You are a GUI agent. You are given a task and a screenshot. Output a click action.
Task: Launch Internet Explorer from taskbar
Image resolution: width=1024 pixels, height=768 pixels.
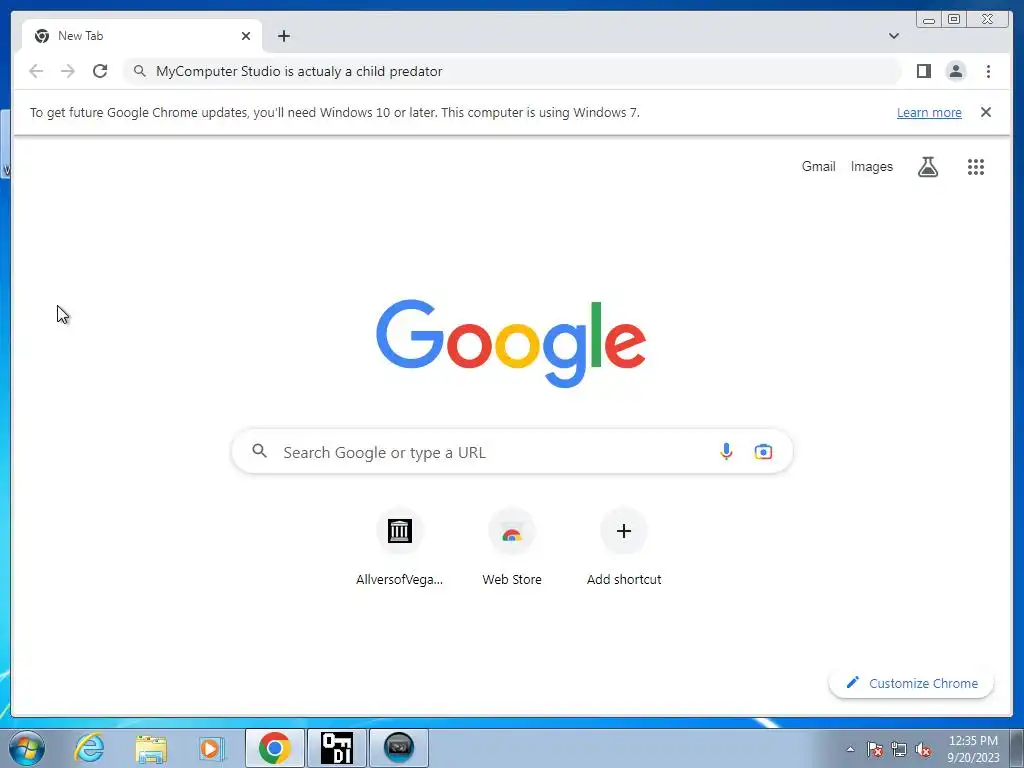tap(89, 748)
